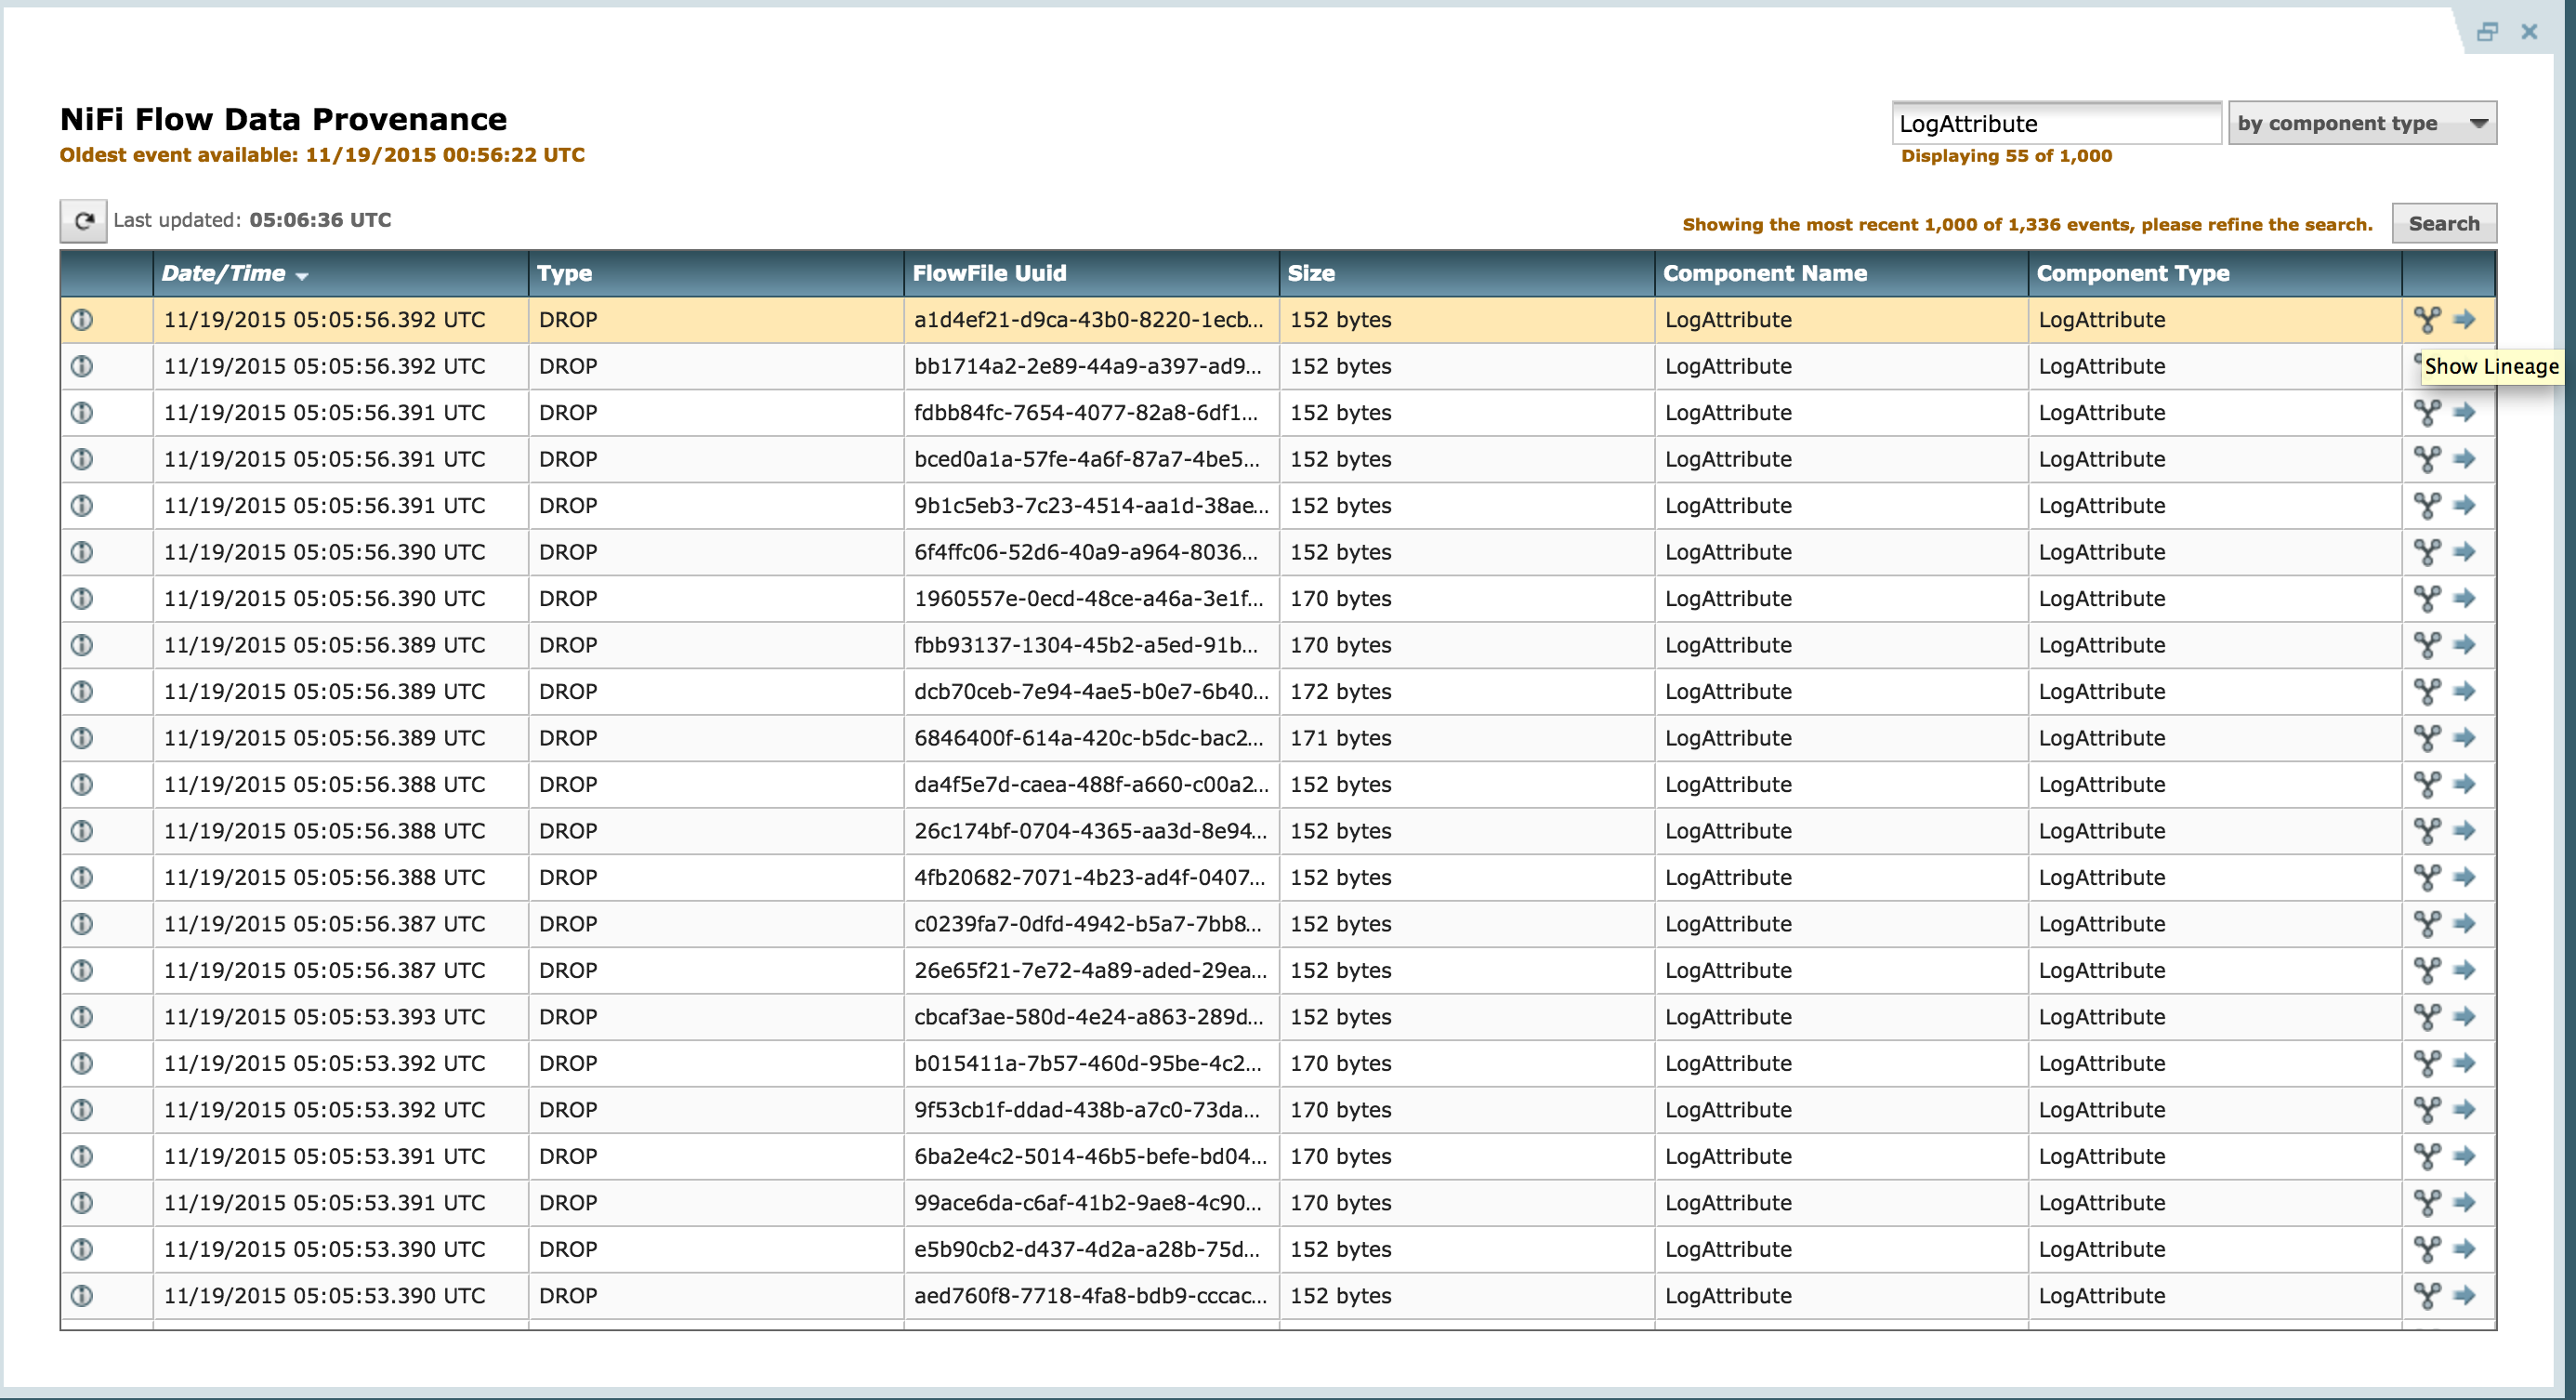Pop out provenance window icon at top right
The height and width of the screenshot is (1400, 2576).
[x=2487, y=32]
